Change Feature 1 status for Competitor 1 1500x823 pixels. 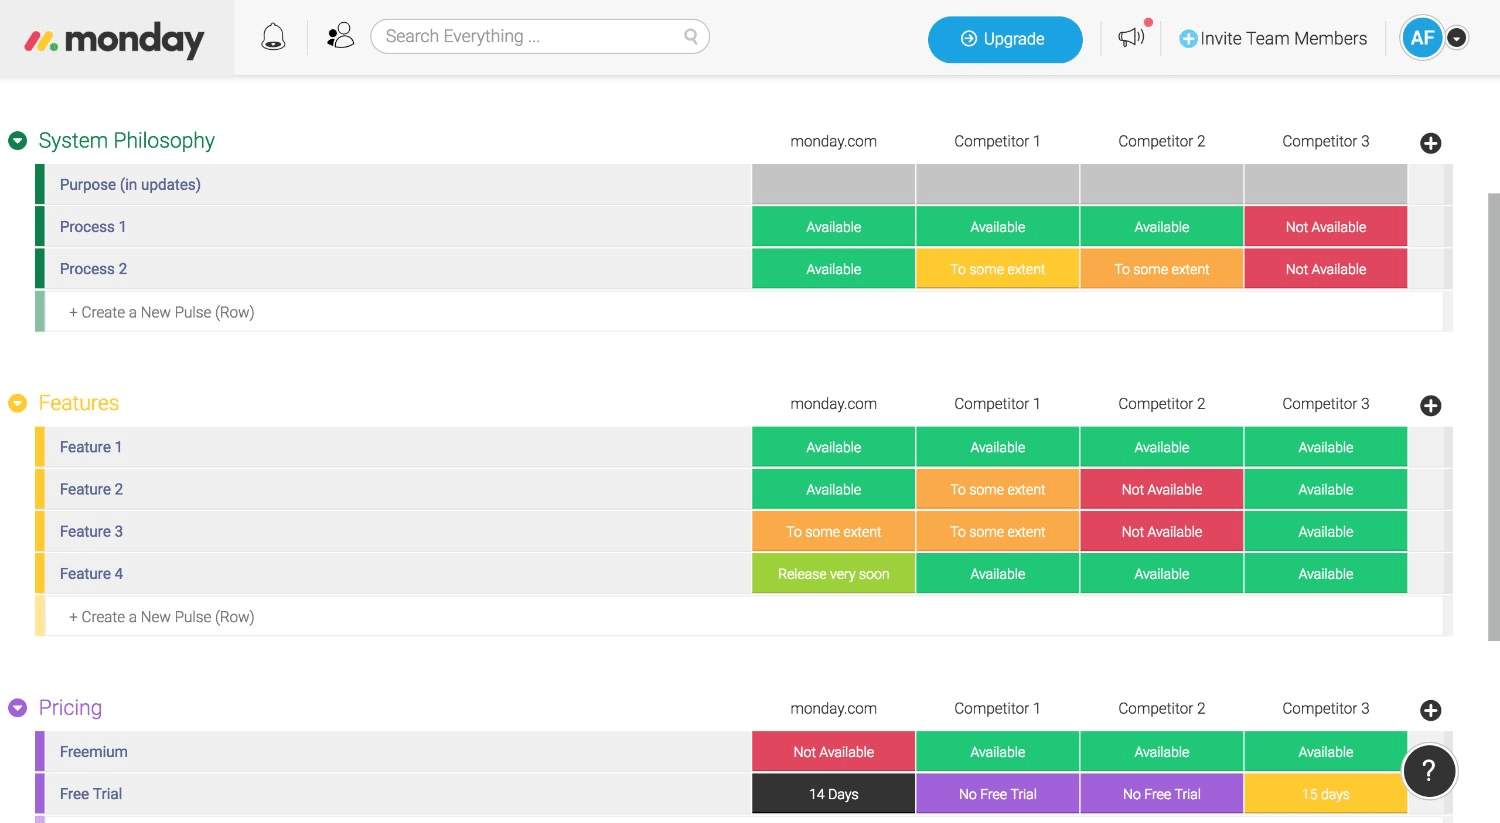(x=998, y=447)
